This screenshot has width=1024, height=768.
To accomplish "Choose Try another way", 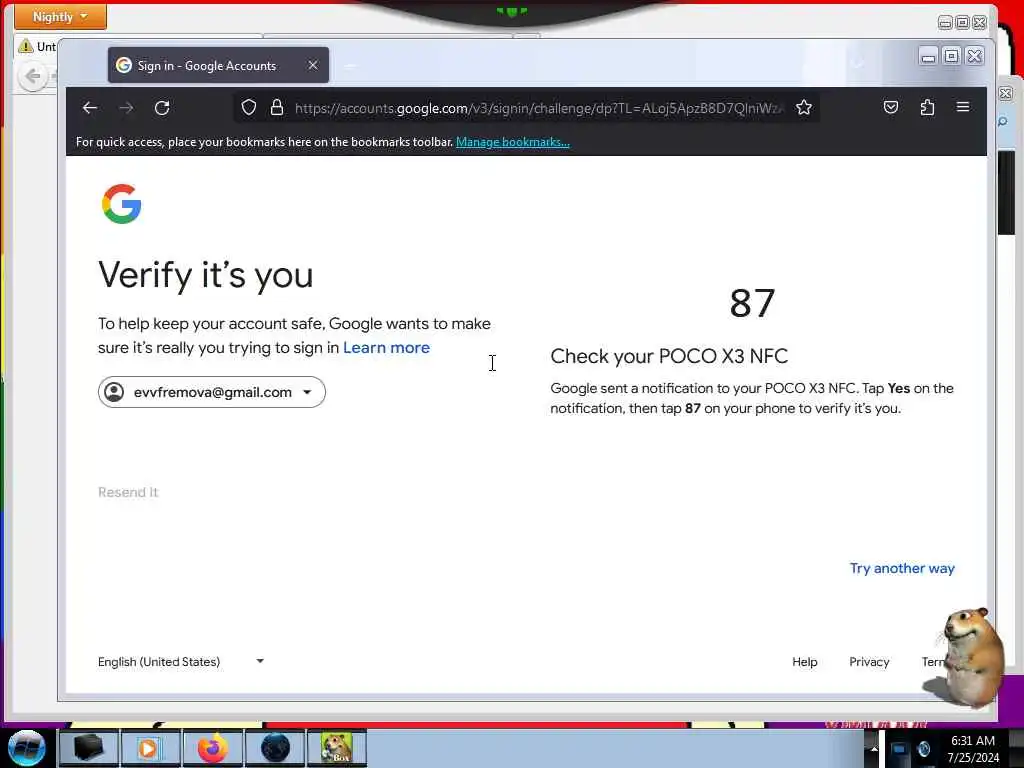I will pyautogui.click(x=902, y=568).
